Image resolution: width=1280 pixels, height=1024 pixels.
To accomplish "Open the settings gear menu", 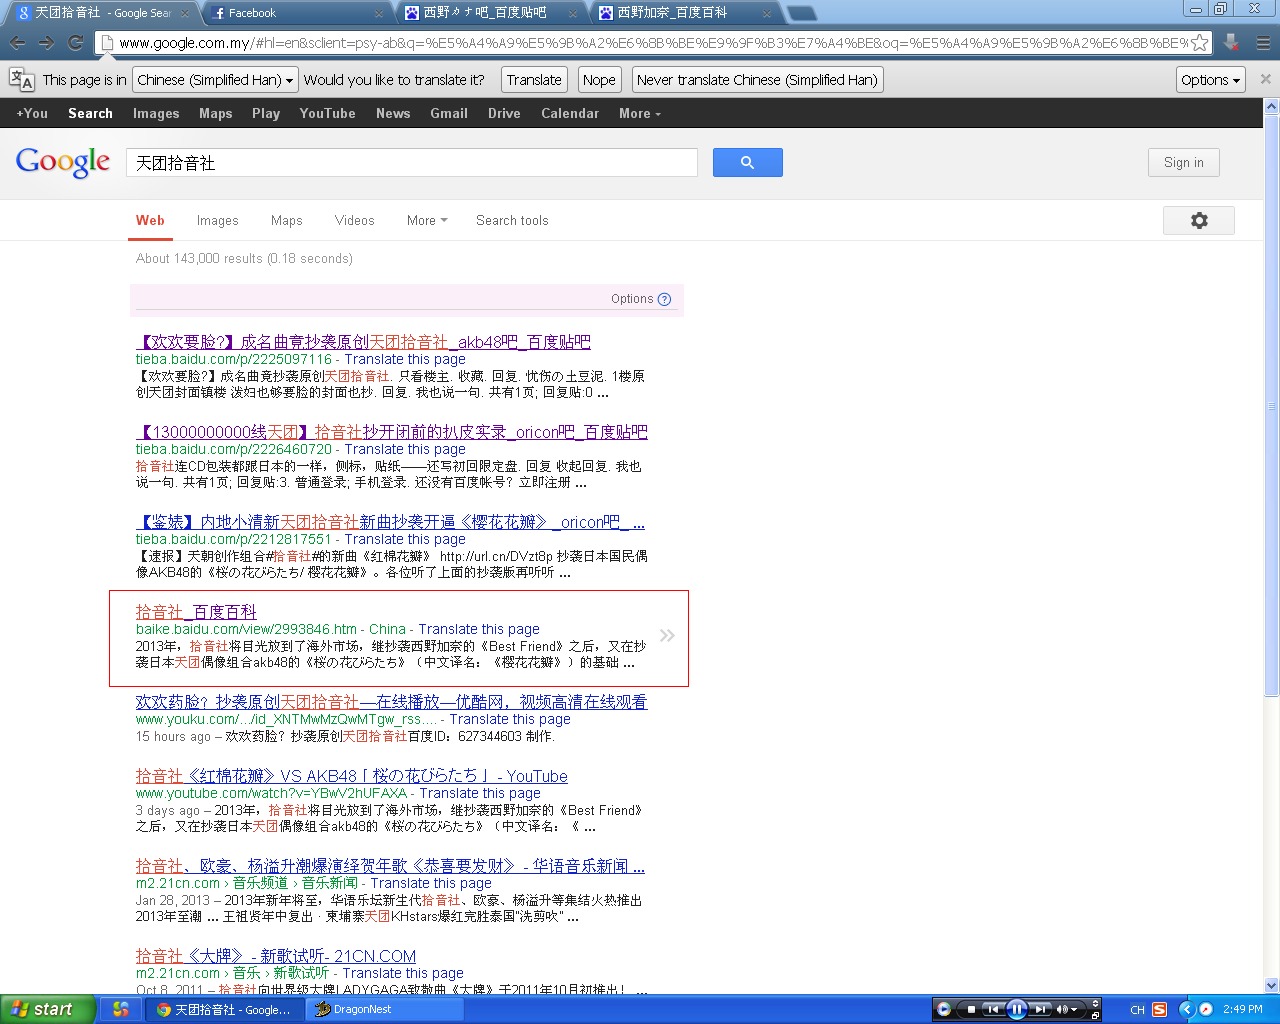I will click(1198, 220).
